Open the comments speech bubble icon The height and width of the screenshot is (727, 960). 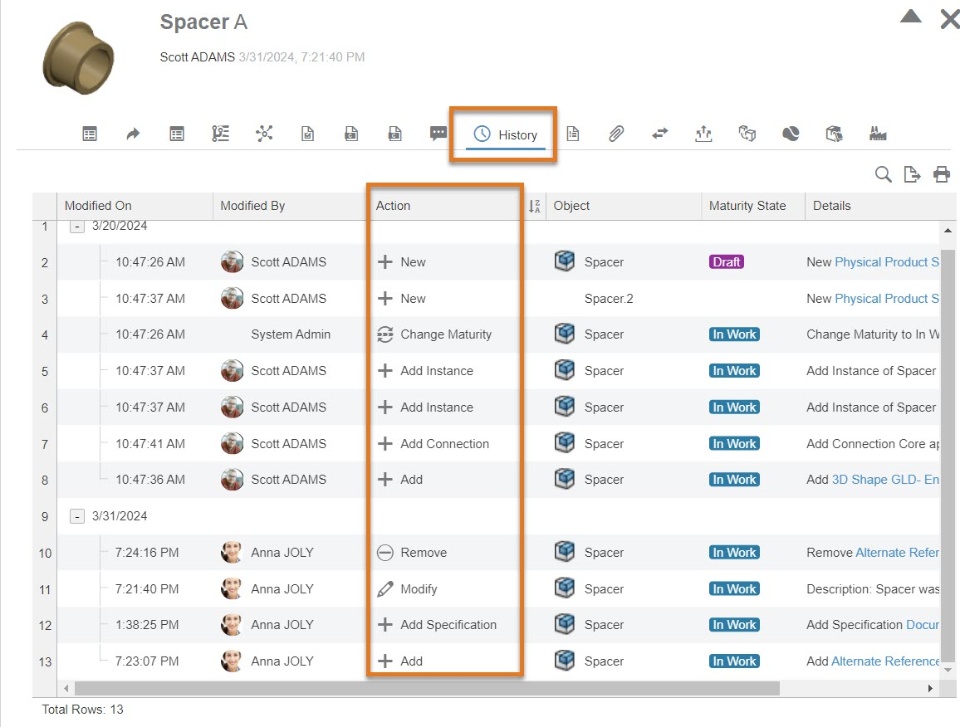(x=438, y=134)
